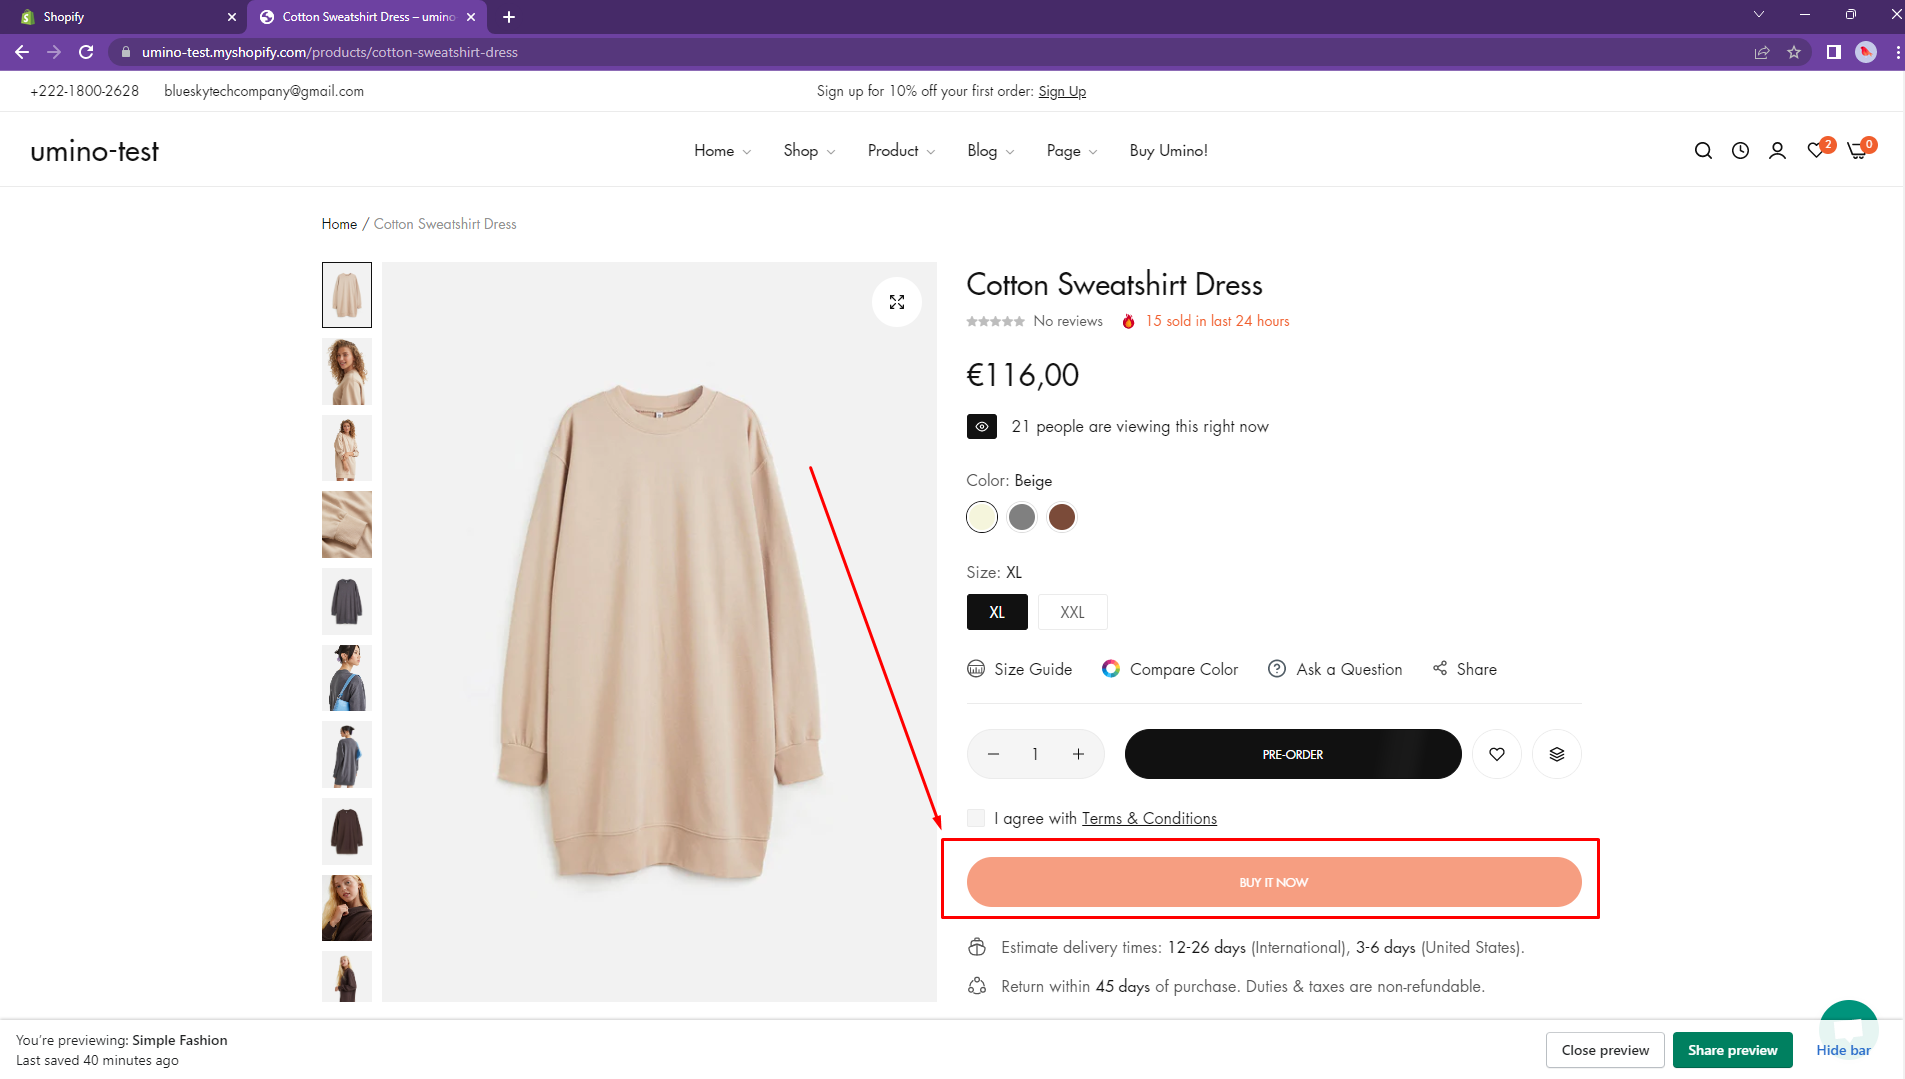Expand product image to fullscreen

point(897,302)
